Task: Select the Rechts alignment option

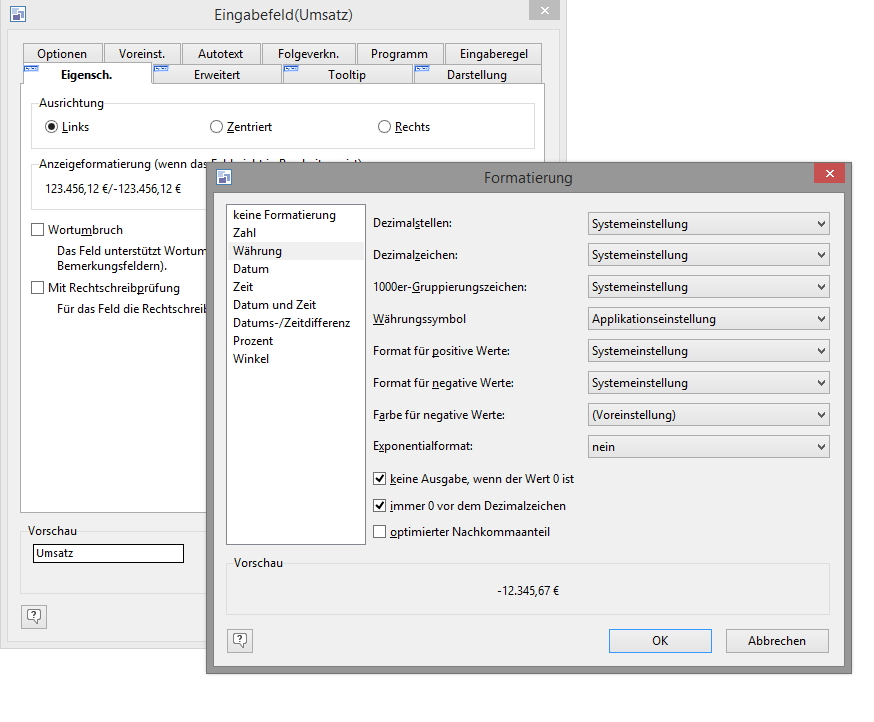Action: click(385, 127)
